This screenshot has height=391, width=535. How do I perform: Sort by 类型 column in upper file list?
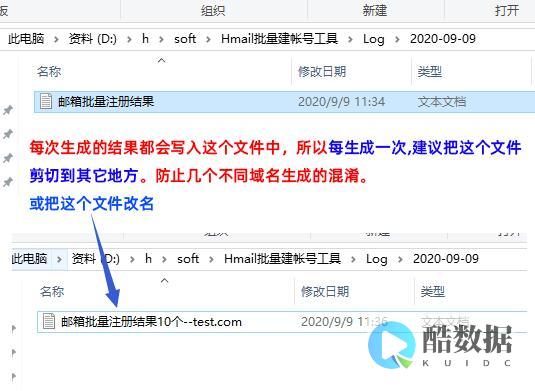[x=430, y=71]
